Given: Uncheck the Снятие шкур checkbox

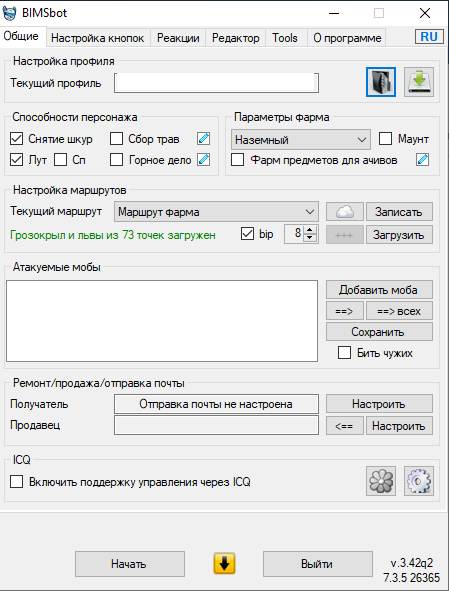Looking at the screenshot, I should coord(16,139).
